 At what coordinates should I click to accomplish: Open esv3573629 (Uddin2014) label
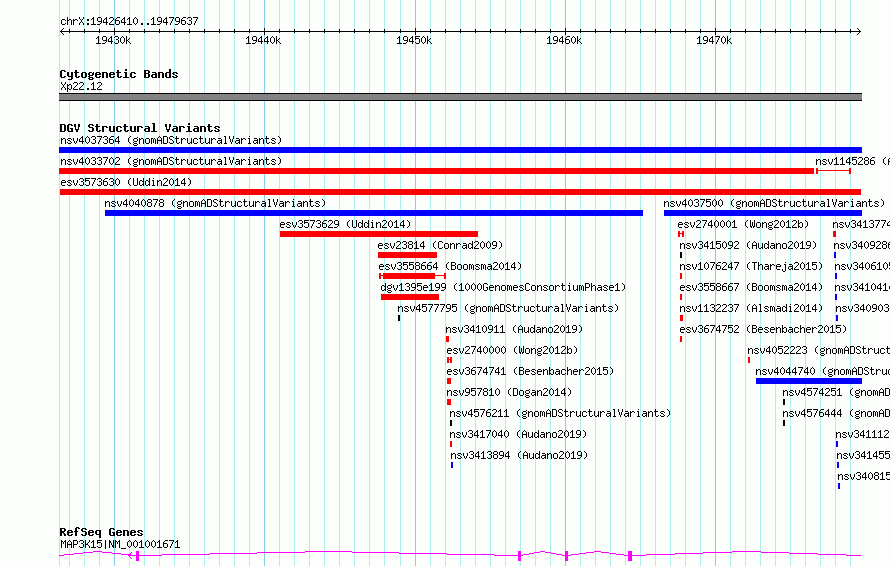pyautogui.click(x=345, y=224)
